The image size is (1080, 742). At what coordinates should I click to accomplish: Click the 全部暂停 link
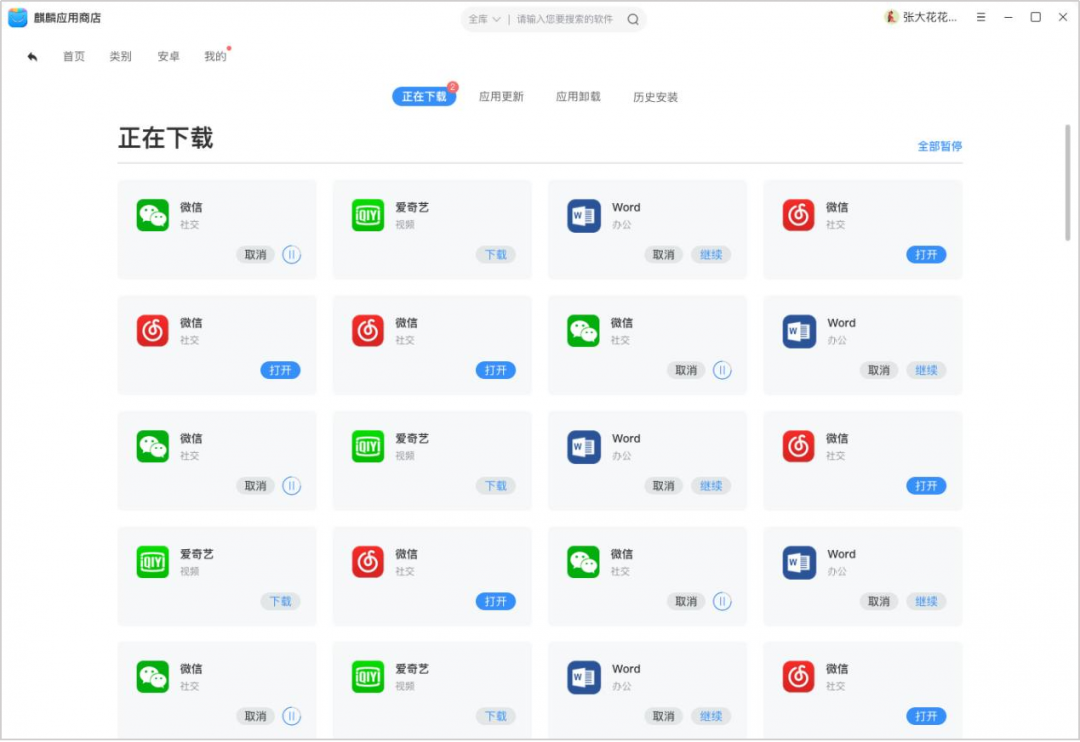pos(938,145)
